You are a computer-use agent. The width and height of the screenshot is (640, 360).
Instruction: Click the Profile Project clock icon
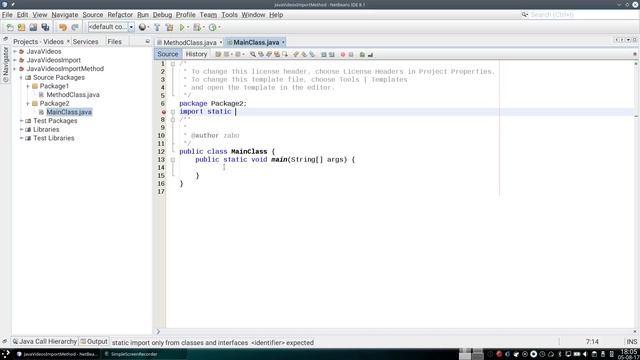pyautogui.click(x=212, y=27)
